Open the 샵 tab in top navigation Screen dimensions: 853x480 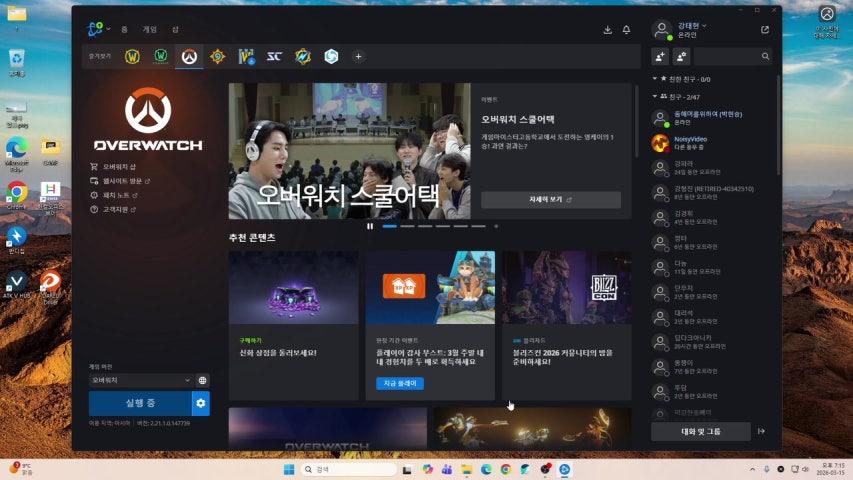pyautogui.click(x=175, y=30)
